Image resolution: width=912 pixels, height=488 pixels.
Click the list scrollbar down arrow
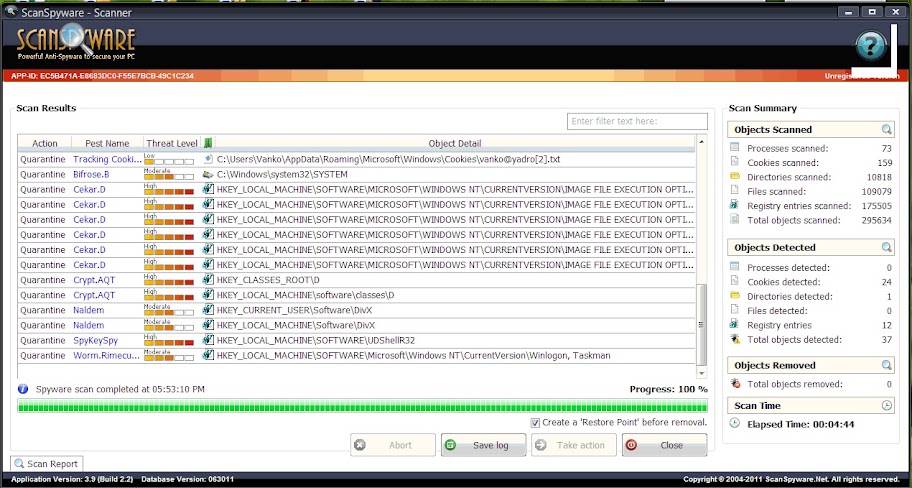tap(701, 373)
